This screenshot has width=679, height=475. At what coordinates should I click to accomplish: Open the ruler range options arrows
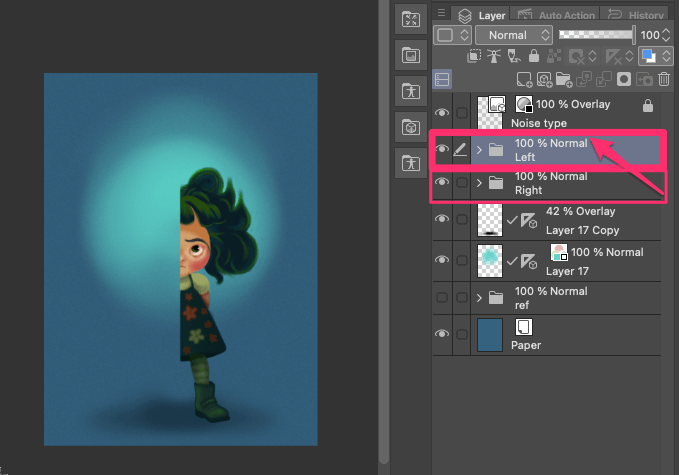(630, 56)
